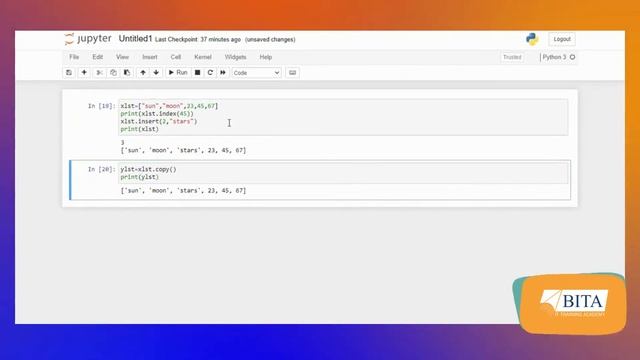
Task: Paste cells below icon
Action: point(127,73)
